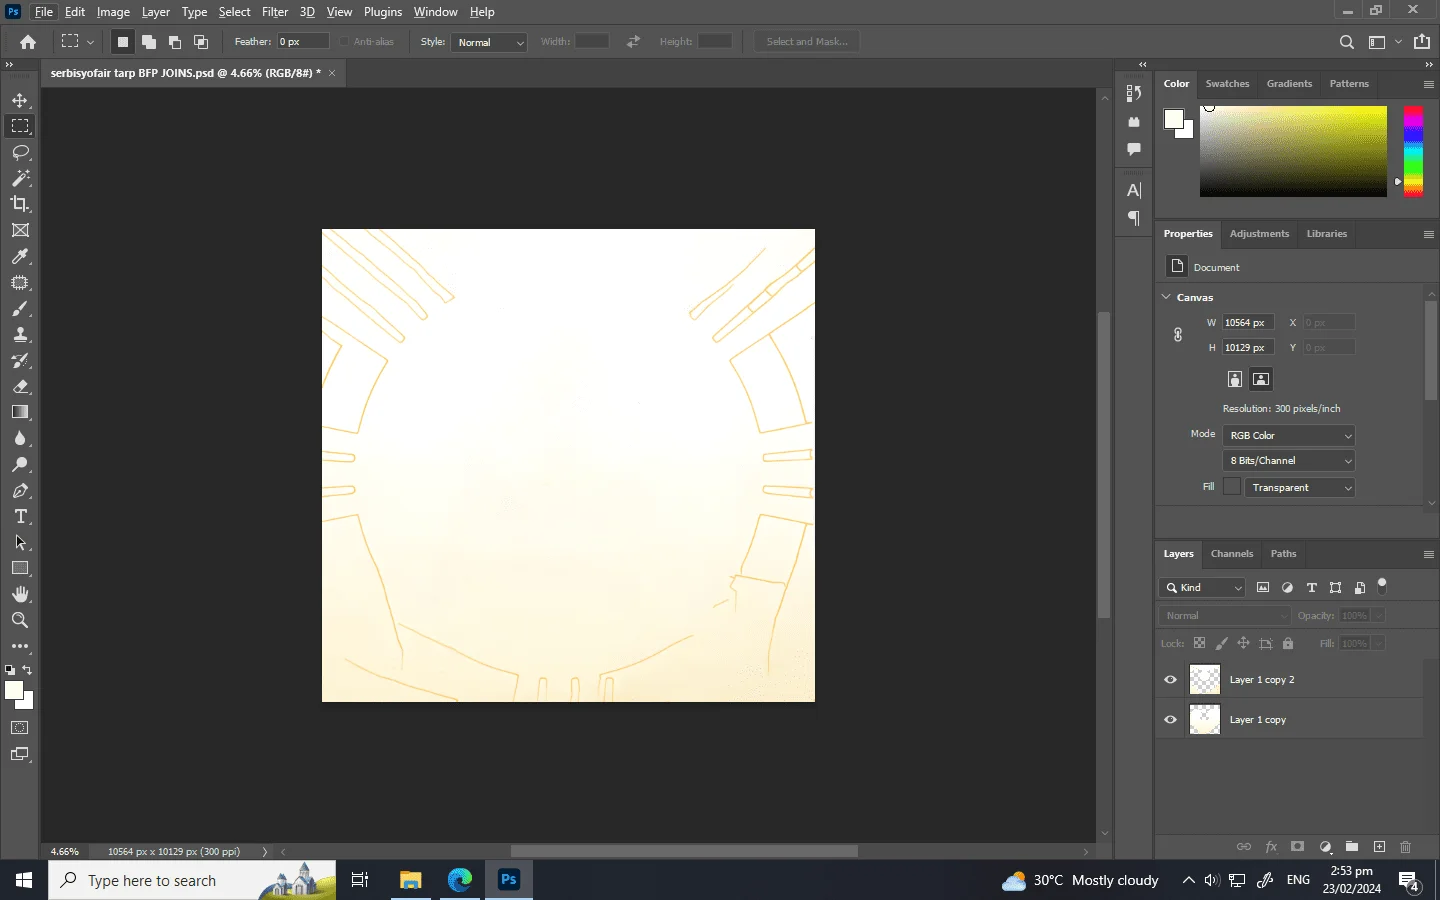Open the 8 Bits/Channel dropdown
1440x900 pixels.
1289,461
